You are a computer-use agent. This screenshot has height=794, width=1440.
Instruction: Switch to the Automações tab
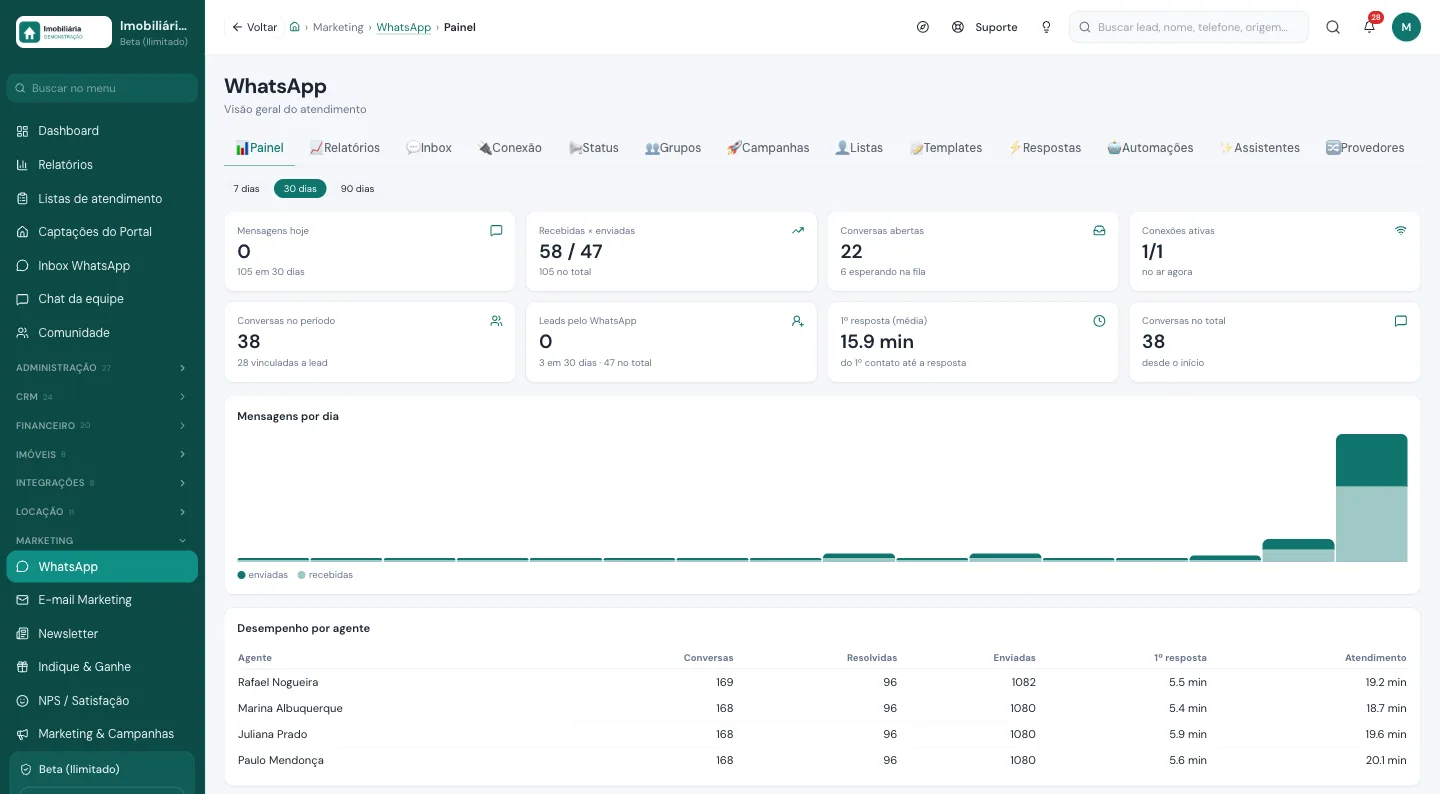pyautogui.click(x=1150, y=148)
